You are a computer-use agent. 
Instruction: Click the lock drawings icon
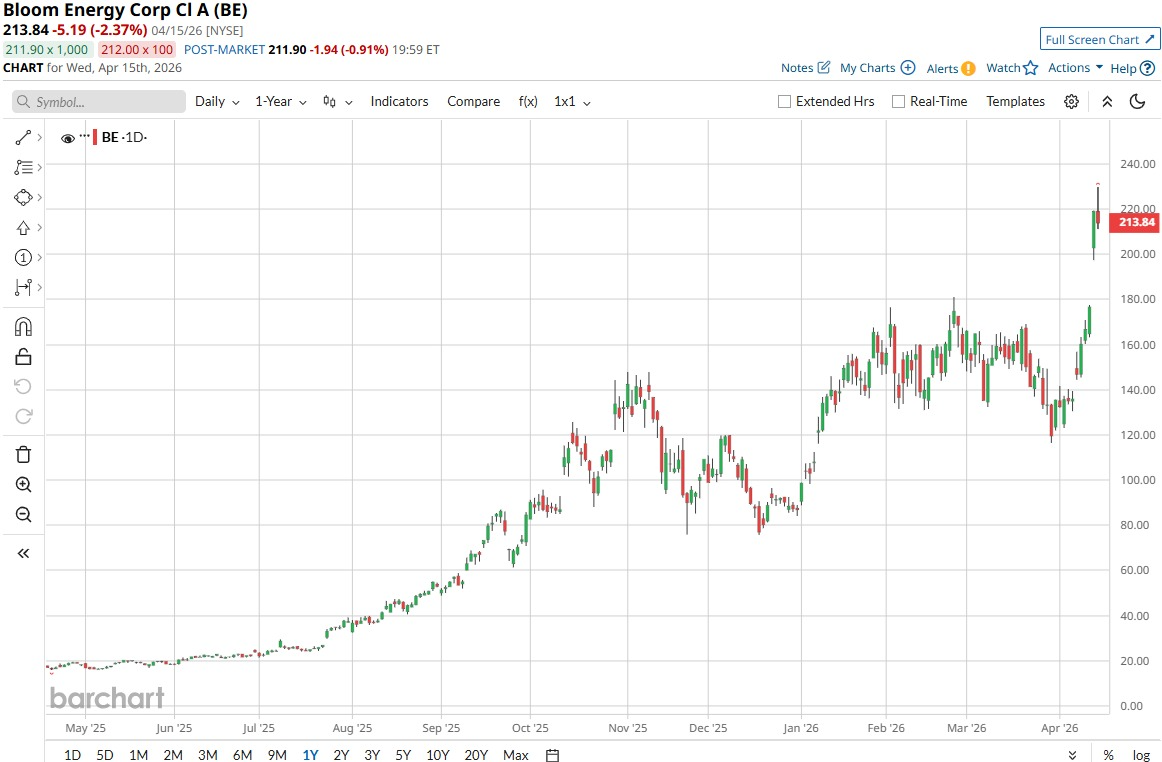click(x=24, y=357)
